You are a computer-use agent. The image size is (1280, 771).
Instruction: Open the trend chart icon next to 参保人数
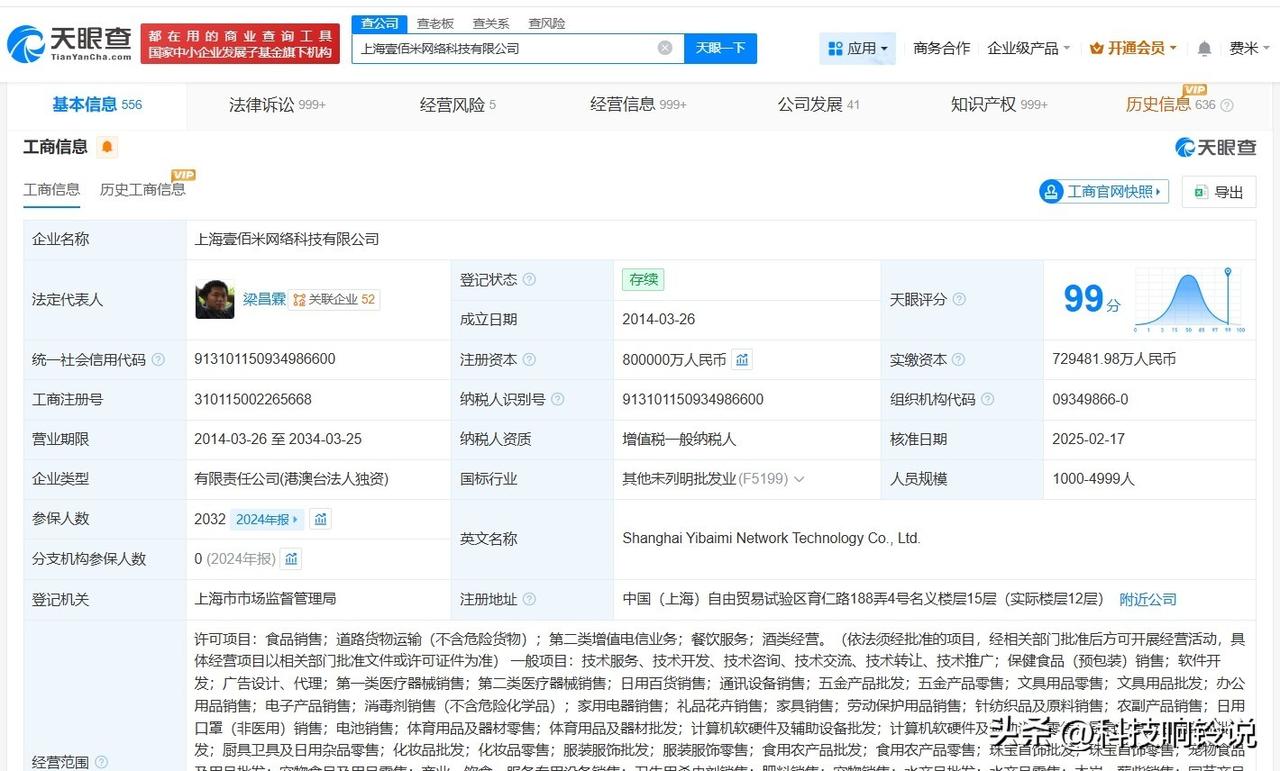coord(319,519)
